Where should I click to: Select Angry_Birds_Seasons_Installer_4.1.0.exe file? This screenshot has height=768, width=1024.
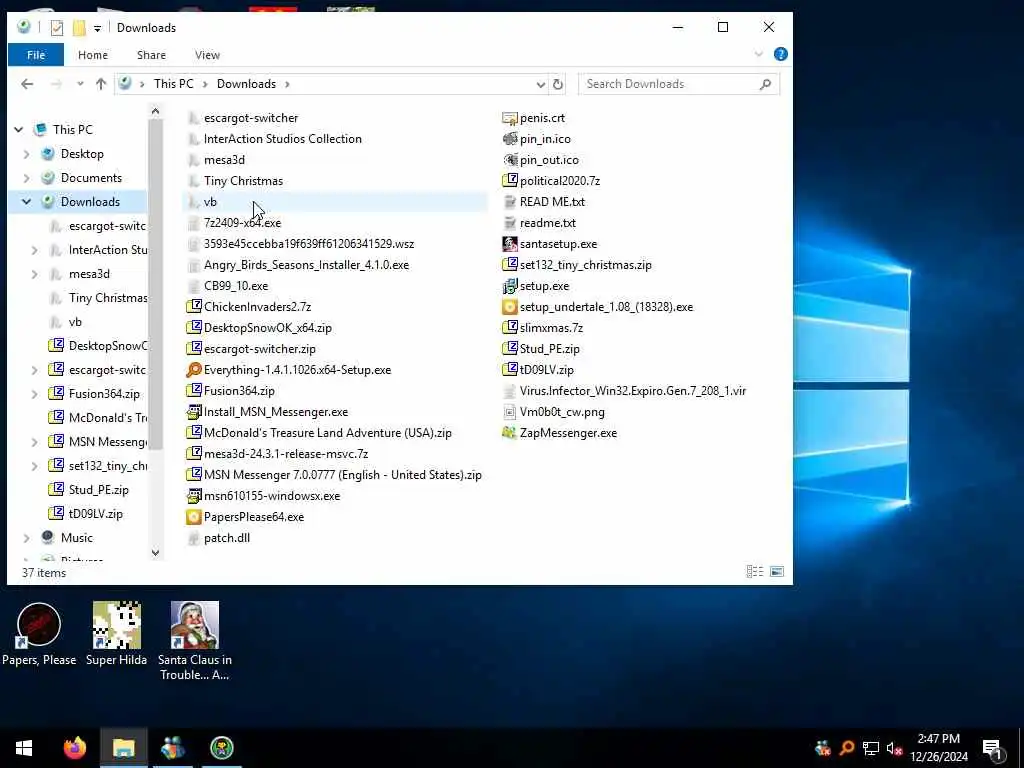[x=306, y=264]
